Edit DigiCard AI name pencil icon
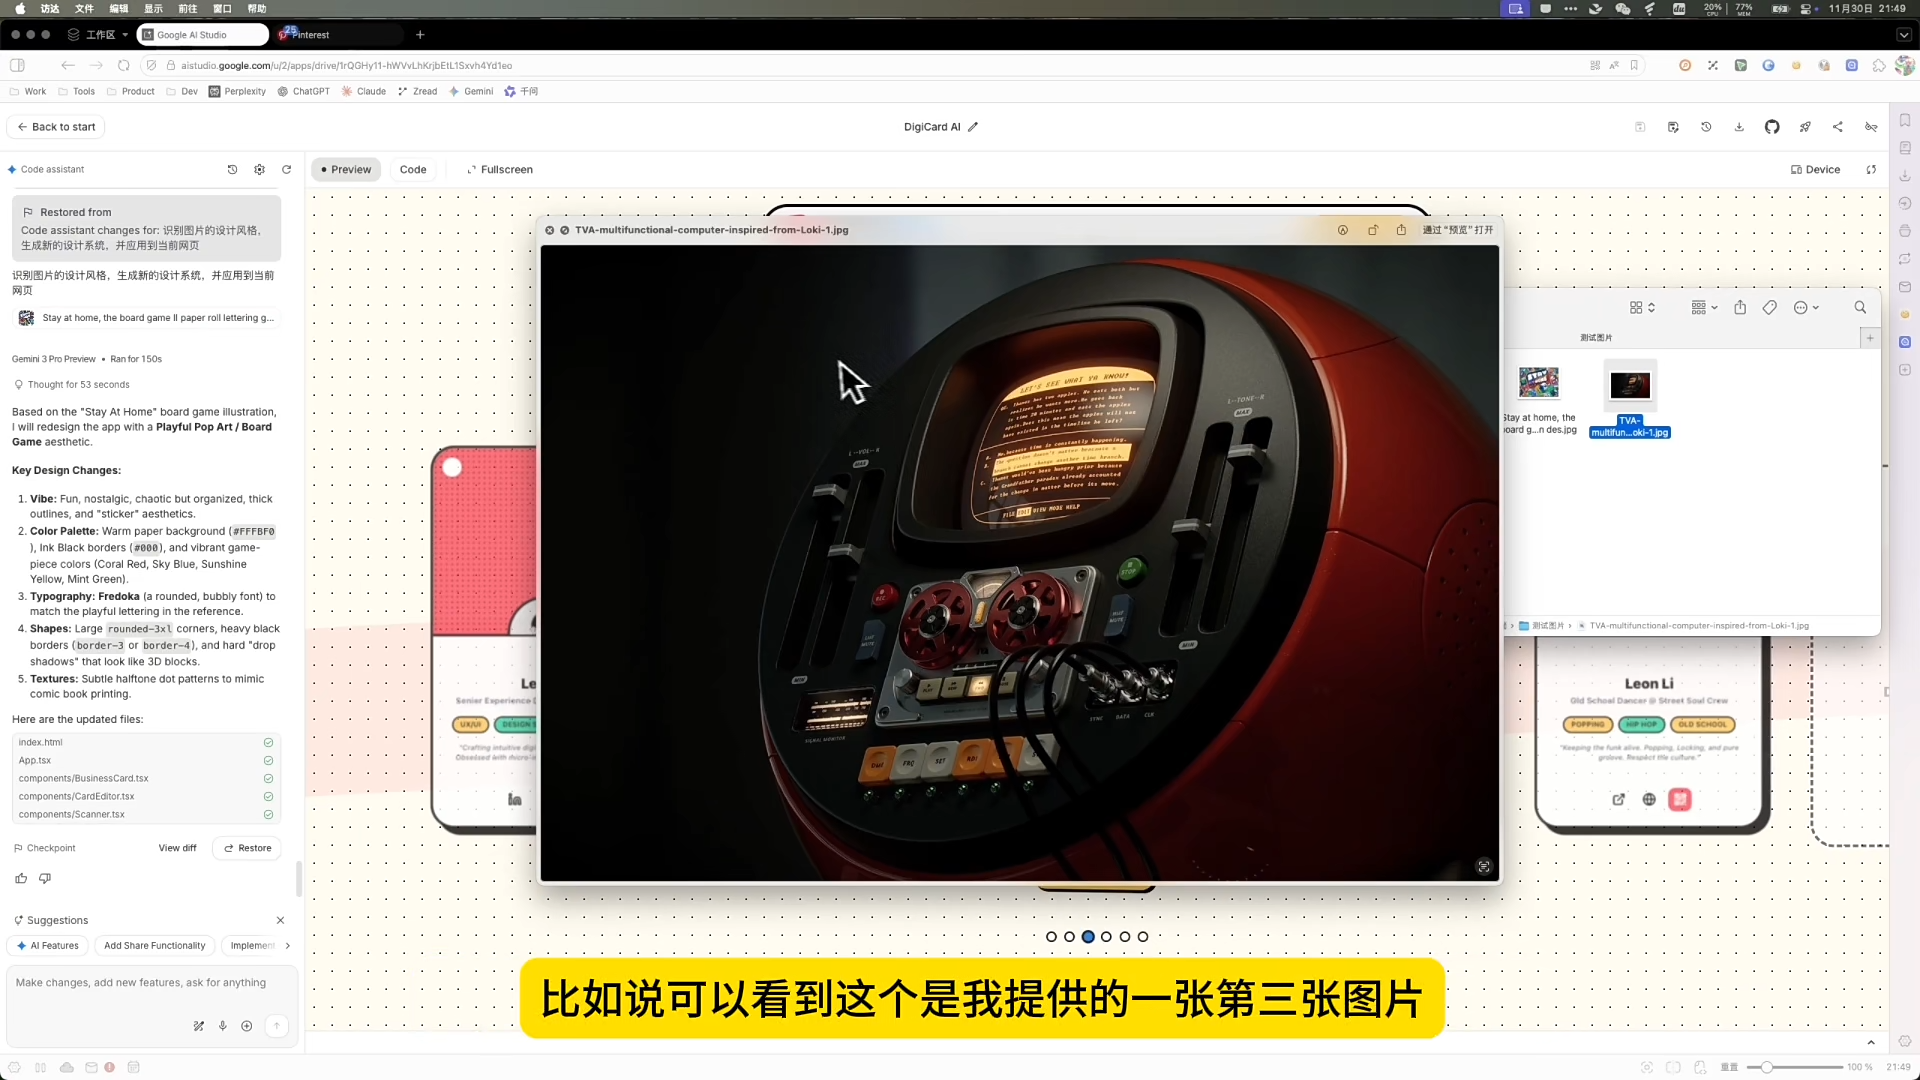 click(973, 127)
